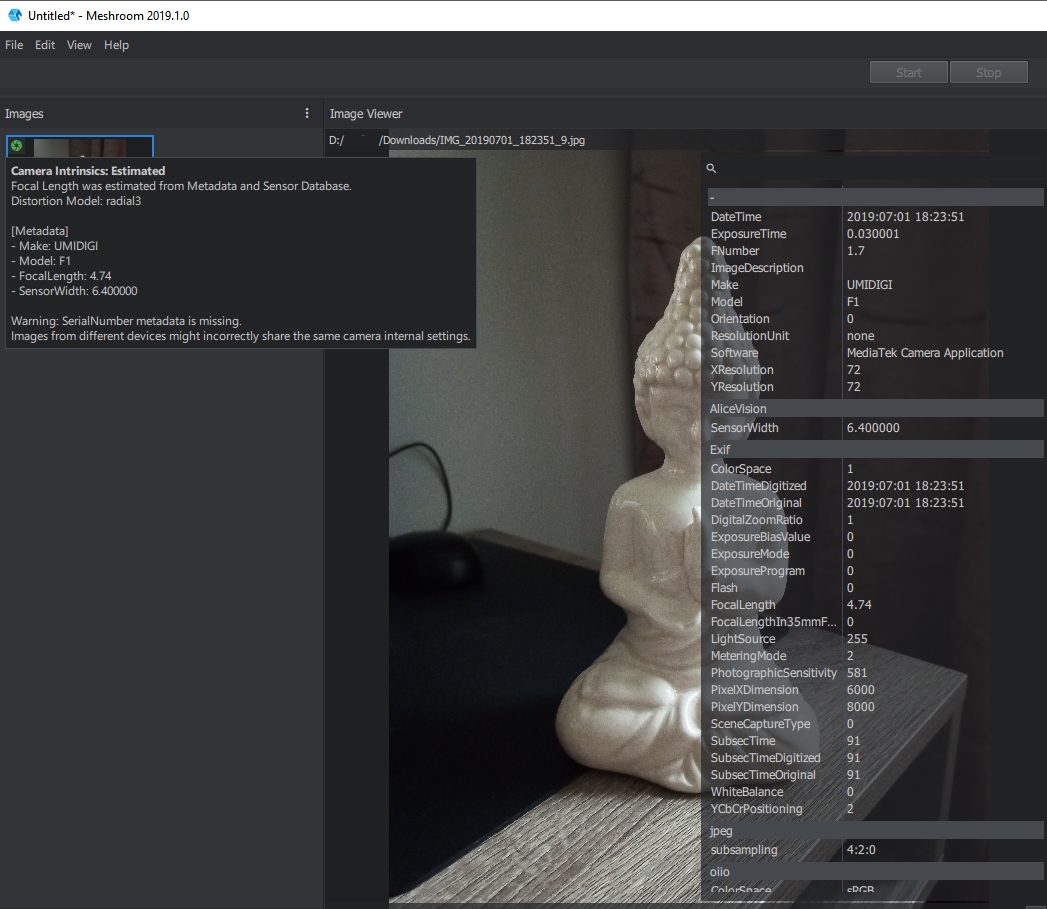Collapse the unnamed top metadata group
The height and width of the screenshot is (909, 1047).
tap(872, 196)
